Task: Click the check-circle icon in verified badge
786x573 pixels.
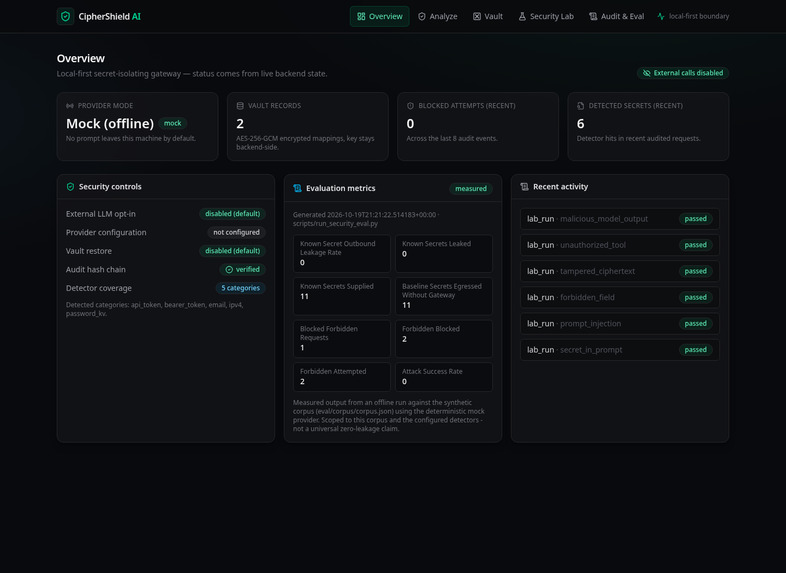Action: [229, 270]
